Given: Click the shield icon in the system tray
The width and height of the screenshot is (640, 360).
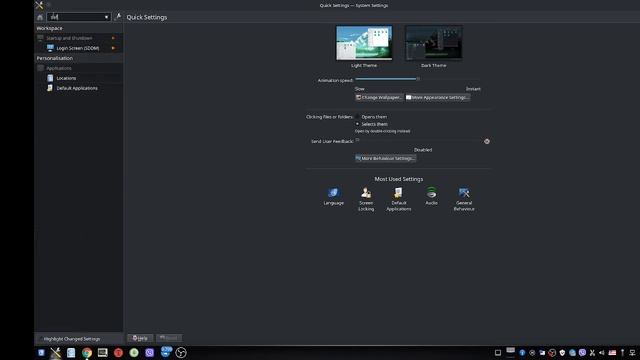Looking at the screenshot, I should tap(562, 353).
